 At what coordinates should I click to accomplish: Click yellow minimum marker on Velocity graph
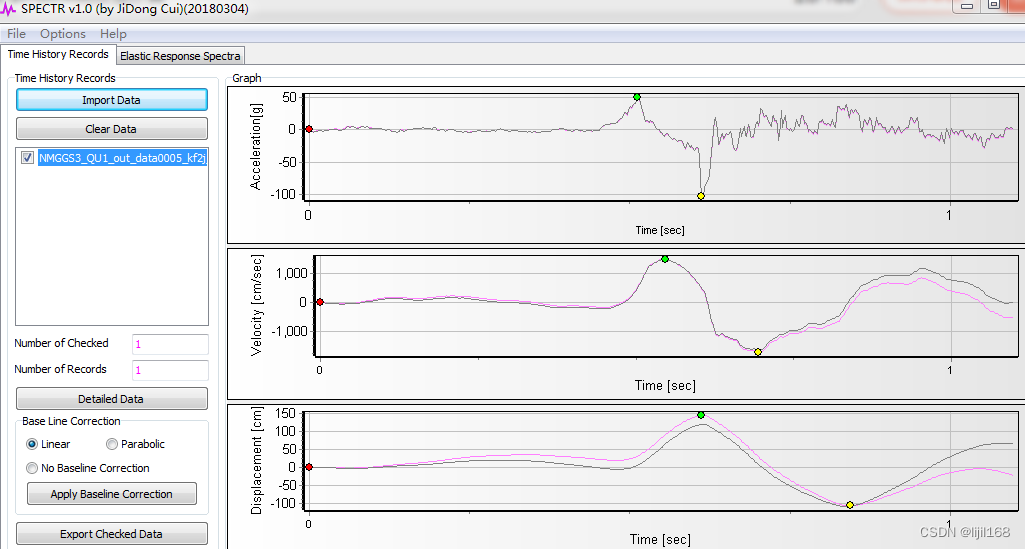coord(758,352)
